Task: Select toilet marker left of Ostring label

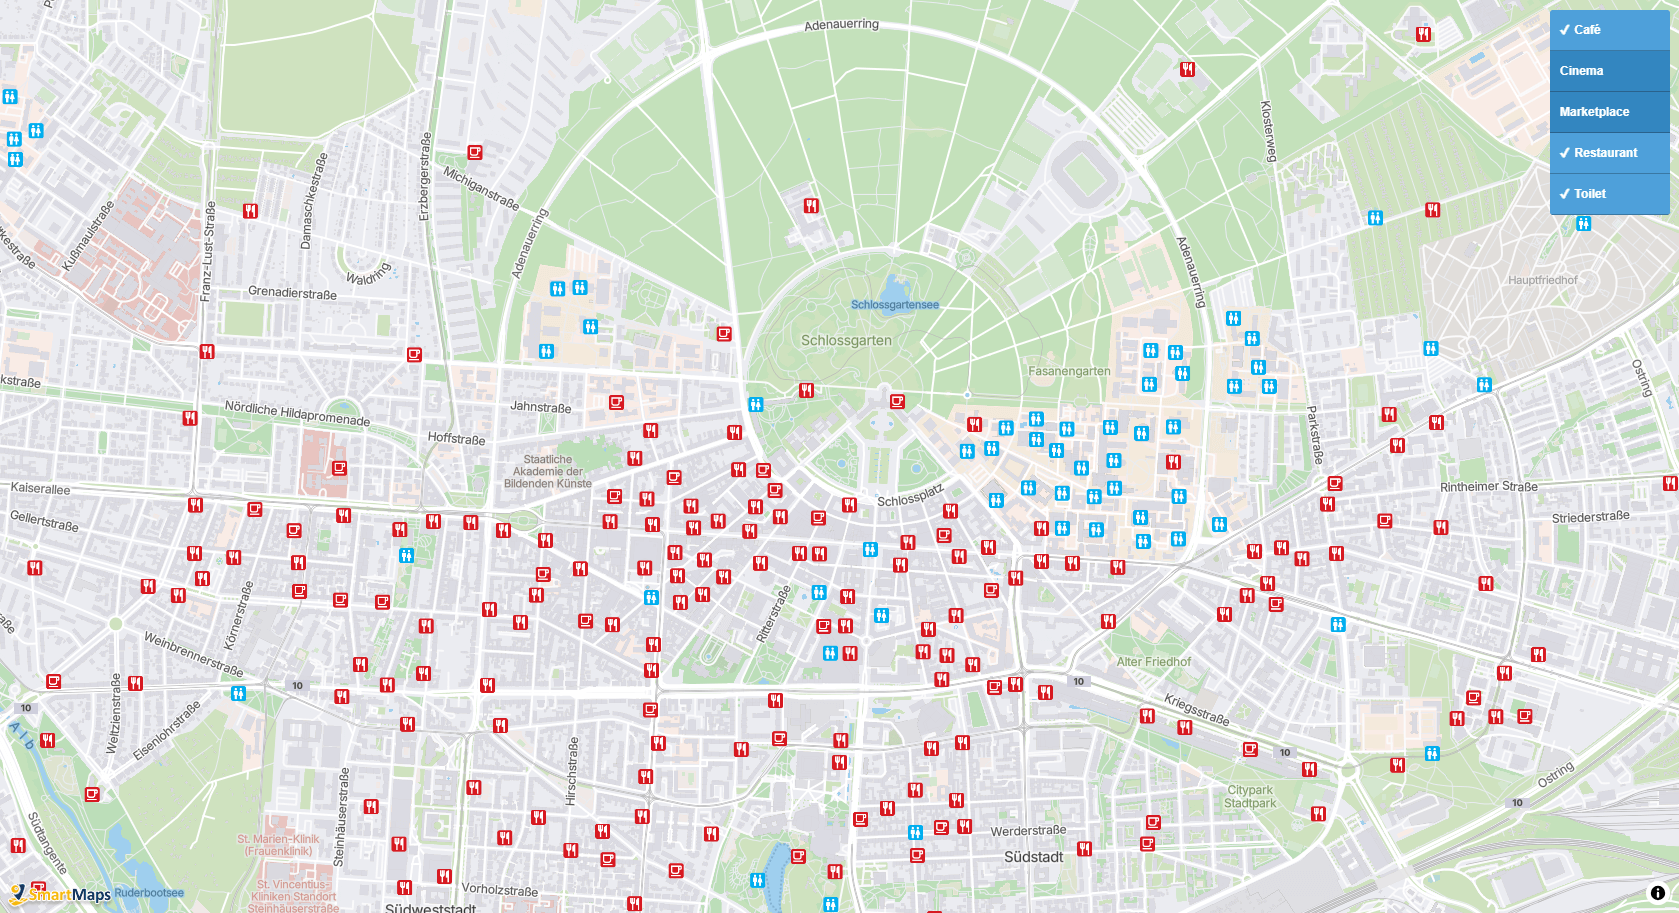Action: (1484, 385)
